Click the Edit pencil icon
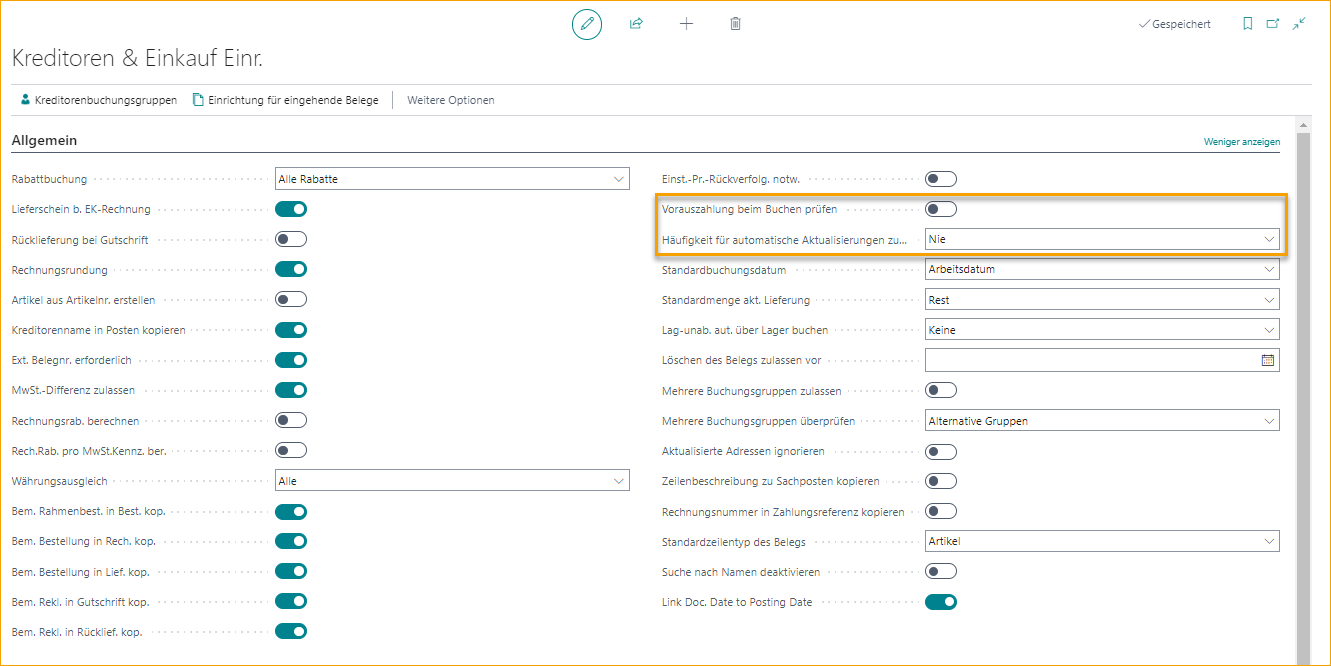Image resolution: width=1331 pixels, height=666 pixels. click(587, 24)
